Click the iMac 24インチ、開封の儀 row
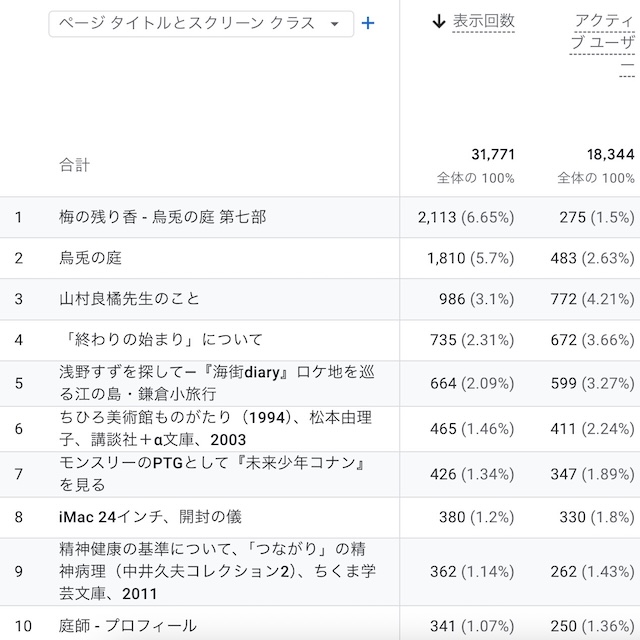 (150, 517)
